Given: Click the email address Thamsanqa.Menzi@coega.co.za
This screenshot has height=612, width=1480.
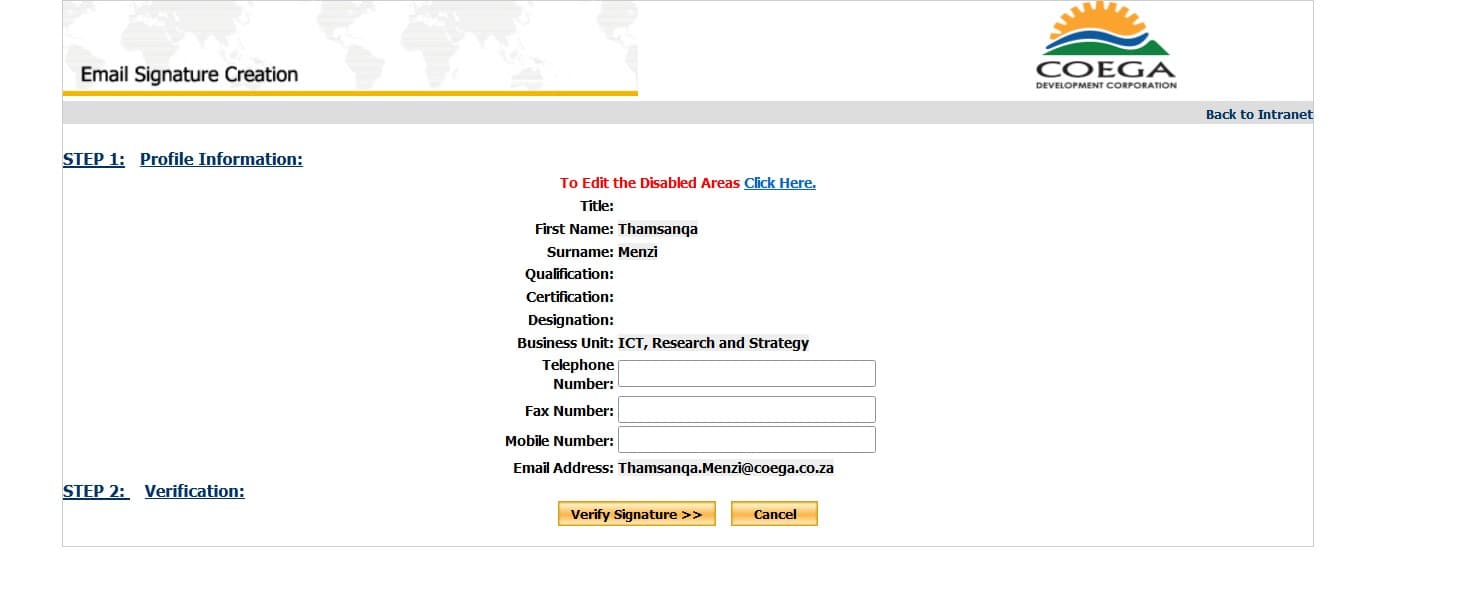Looking at the screenshot, I should (x=726, y=468).
